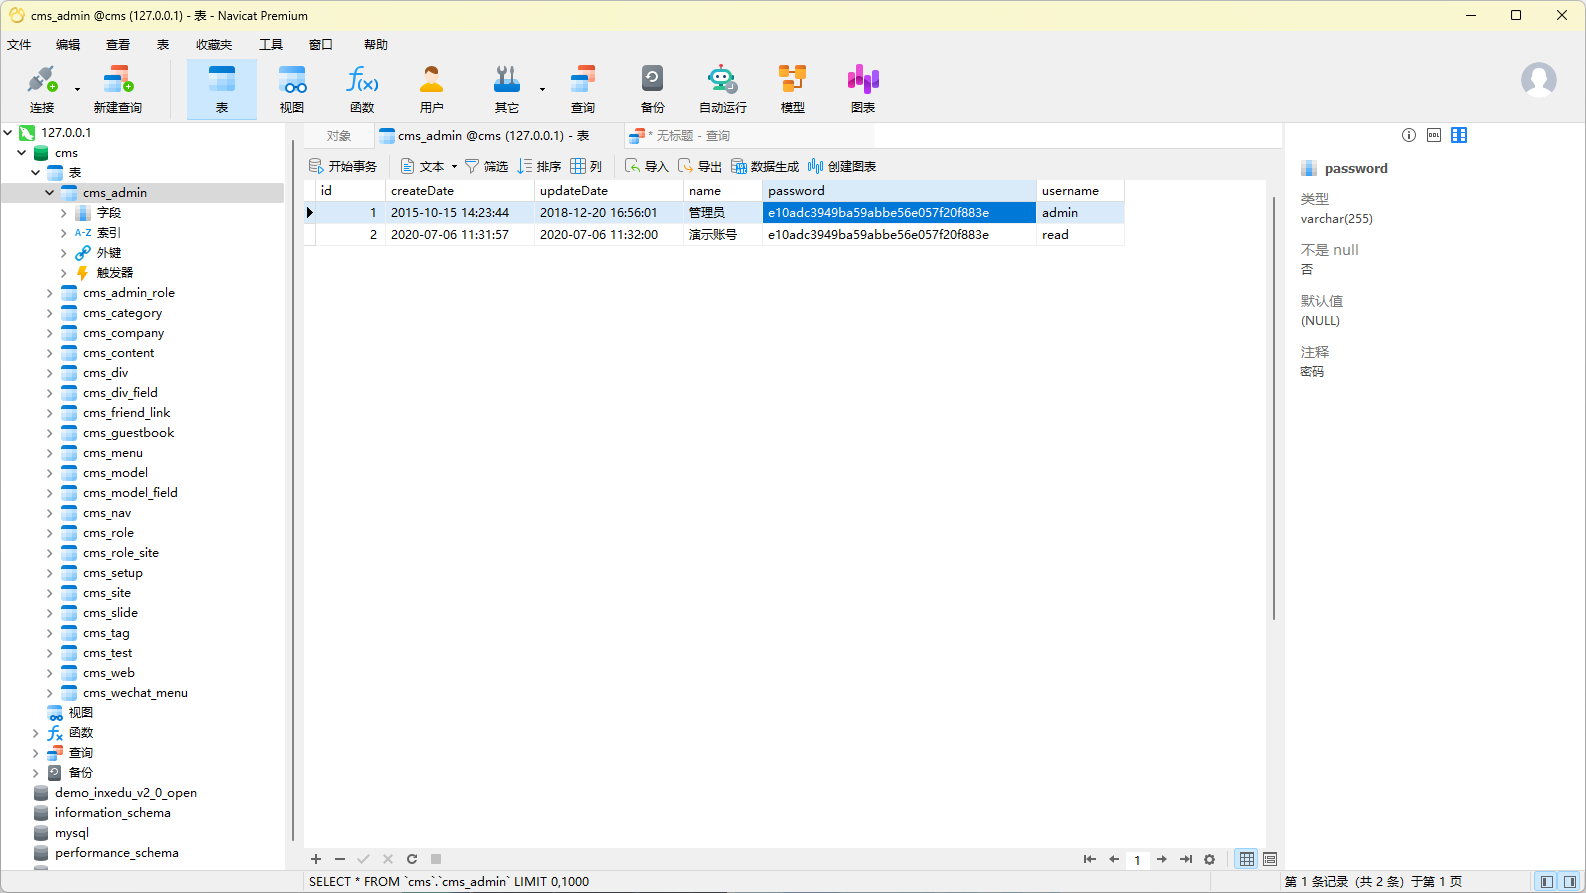Toggle the left navigation pane
The width and height of the screenshot is (1586, 893).
pyautogui.click(x=1547, y=881)
